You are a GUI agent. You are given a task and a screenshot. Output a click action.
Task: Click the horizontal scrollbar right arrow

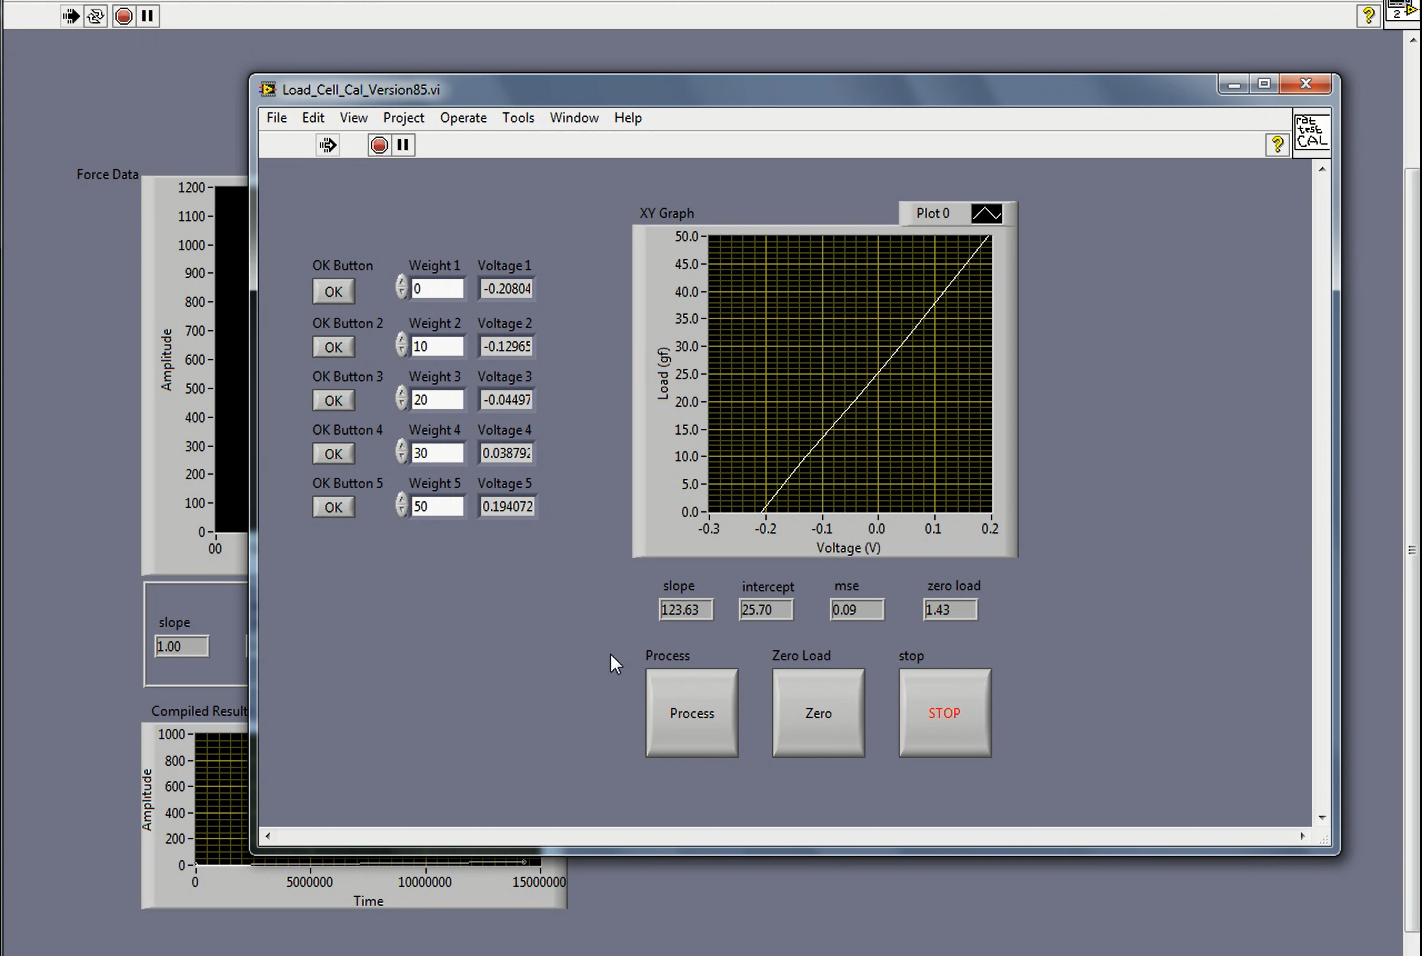(1302, 836)
